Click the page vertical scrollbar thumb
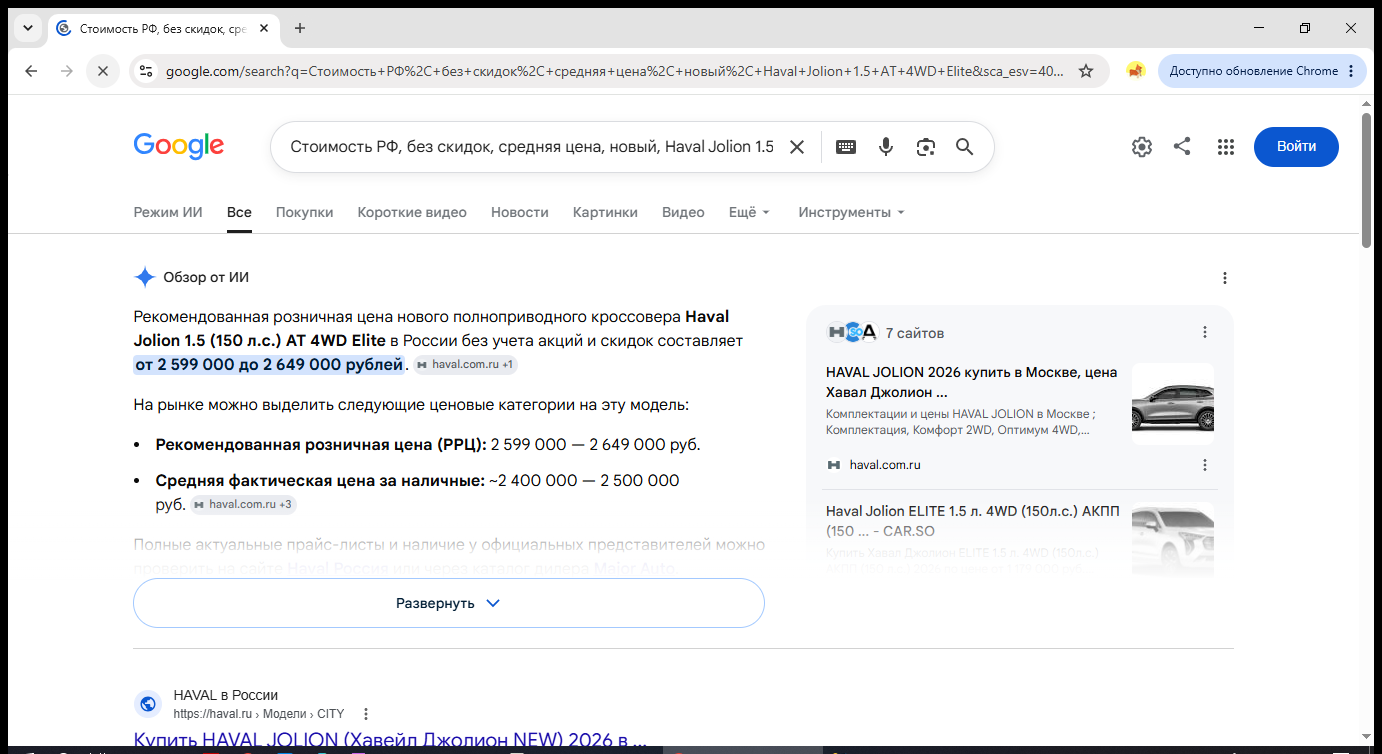This screenshot has width=1382, height=754. (x=1367, y=180)
